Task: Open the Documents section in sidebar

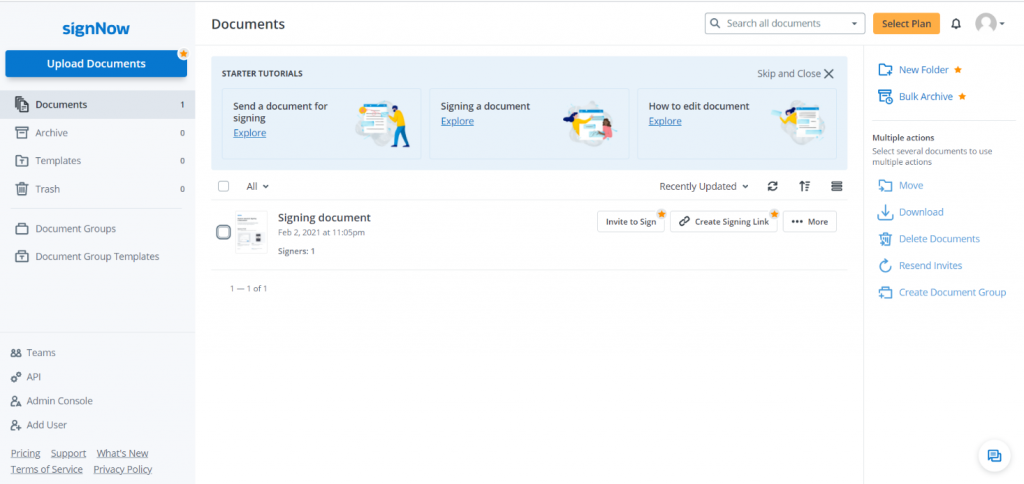Action: click(97, 105)
